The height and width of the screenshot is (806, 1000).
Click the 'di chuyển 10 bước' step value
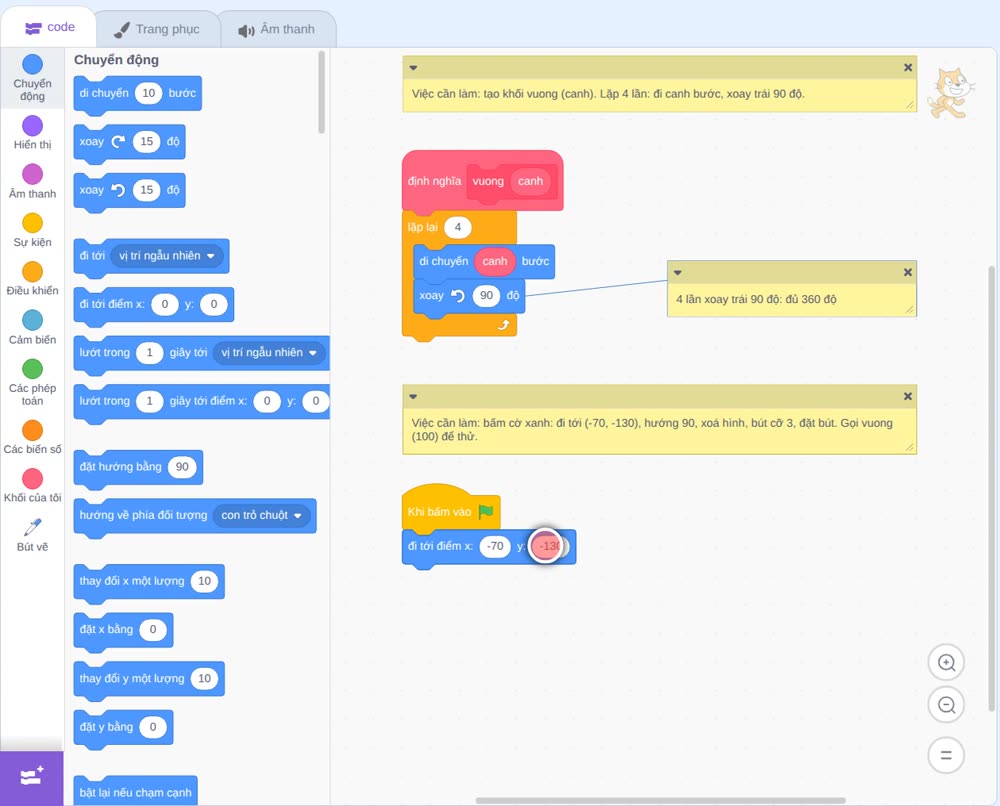click(149, 93)
